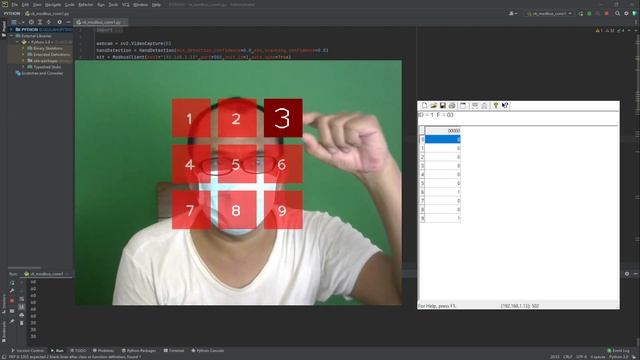
Task: Click the user account icon in top toolbar
Action: point(512,13)
